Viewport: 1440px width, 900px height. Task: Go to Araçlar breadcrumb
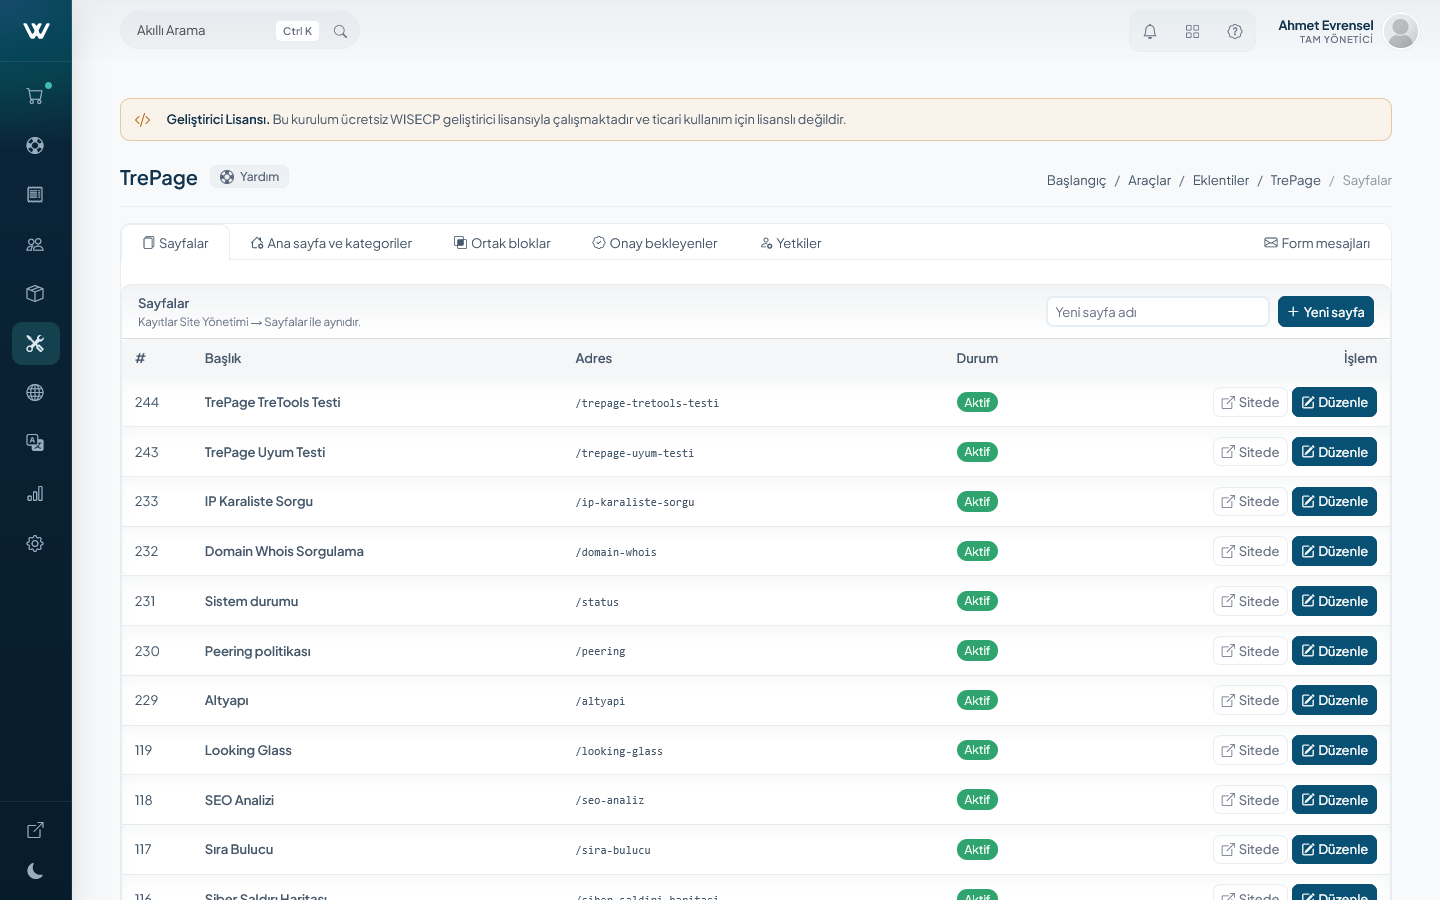(x=1149, y=181)
